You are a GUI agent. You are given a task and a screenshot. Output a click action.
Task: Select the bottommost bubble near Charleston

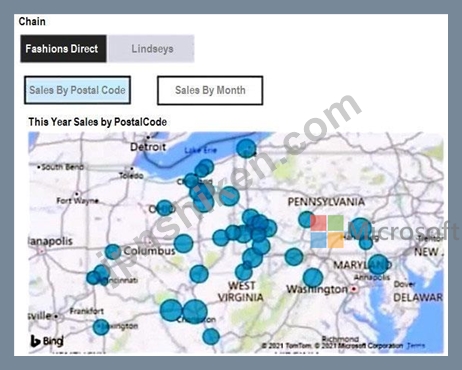(x=211, y=336)
